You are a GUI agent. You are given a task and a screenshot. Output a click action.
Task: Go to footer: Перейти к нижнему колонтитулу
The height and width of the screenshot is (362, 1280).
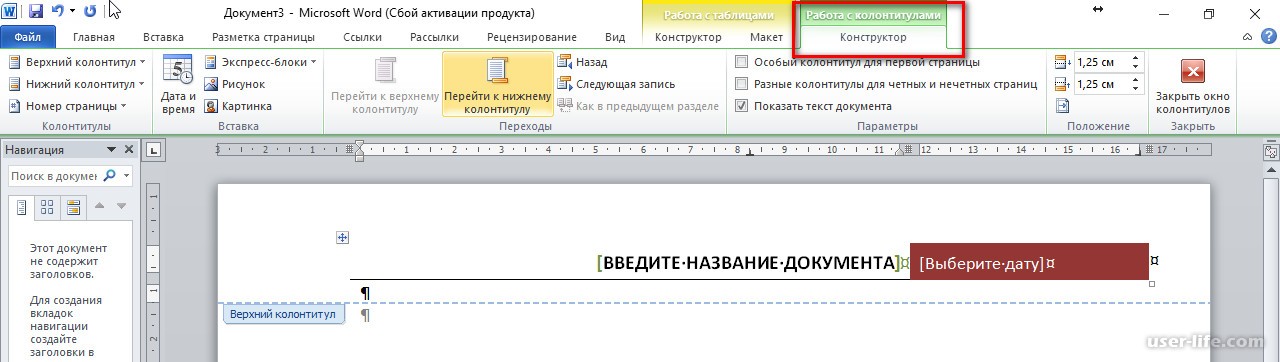(x=497, y=85)
